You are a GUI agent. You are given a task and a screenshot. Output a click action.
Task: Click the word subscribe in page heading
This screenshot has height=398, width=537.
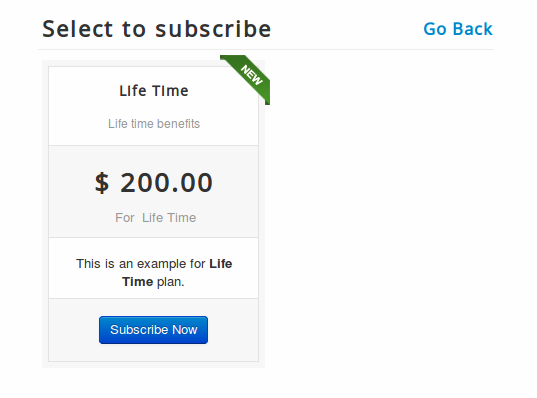(213, 29)
